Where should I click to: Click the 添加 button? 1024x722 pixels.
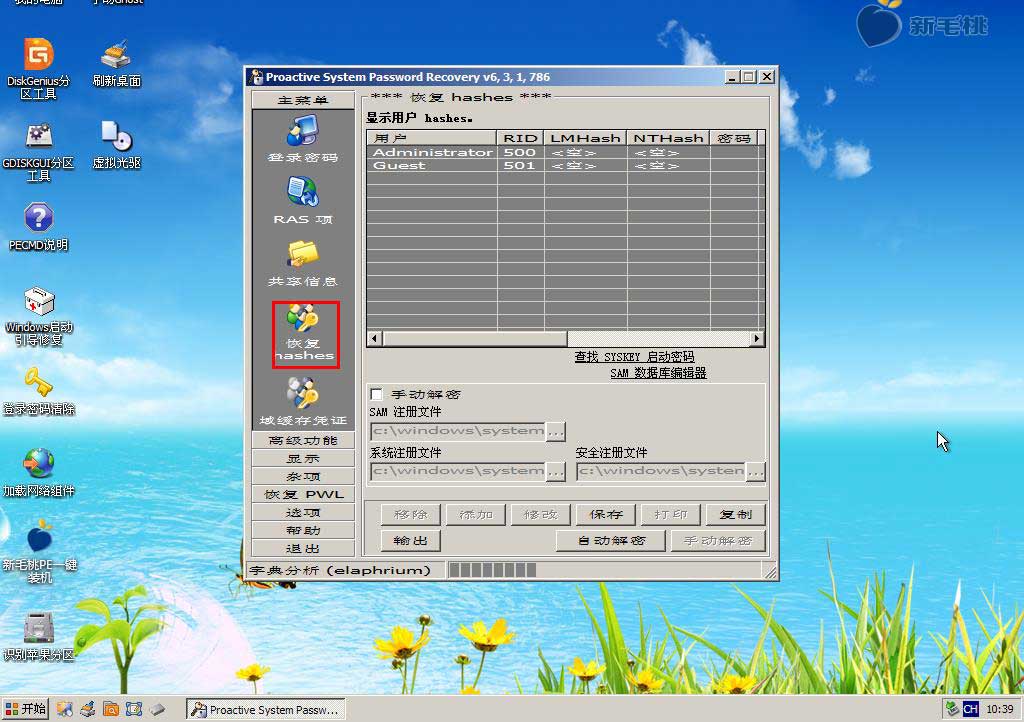point(476,514)
